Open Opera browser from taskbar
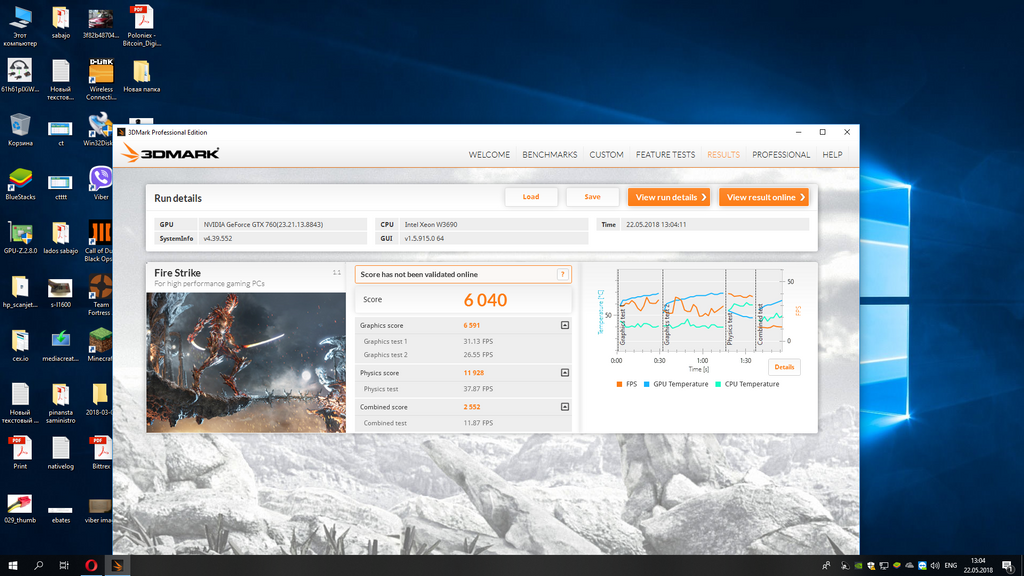Image resolution: width=1024 pixels, height=576 pixels. pos(91,566)
